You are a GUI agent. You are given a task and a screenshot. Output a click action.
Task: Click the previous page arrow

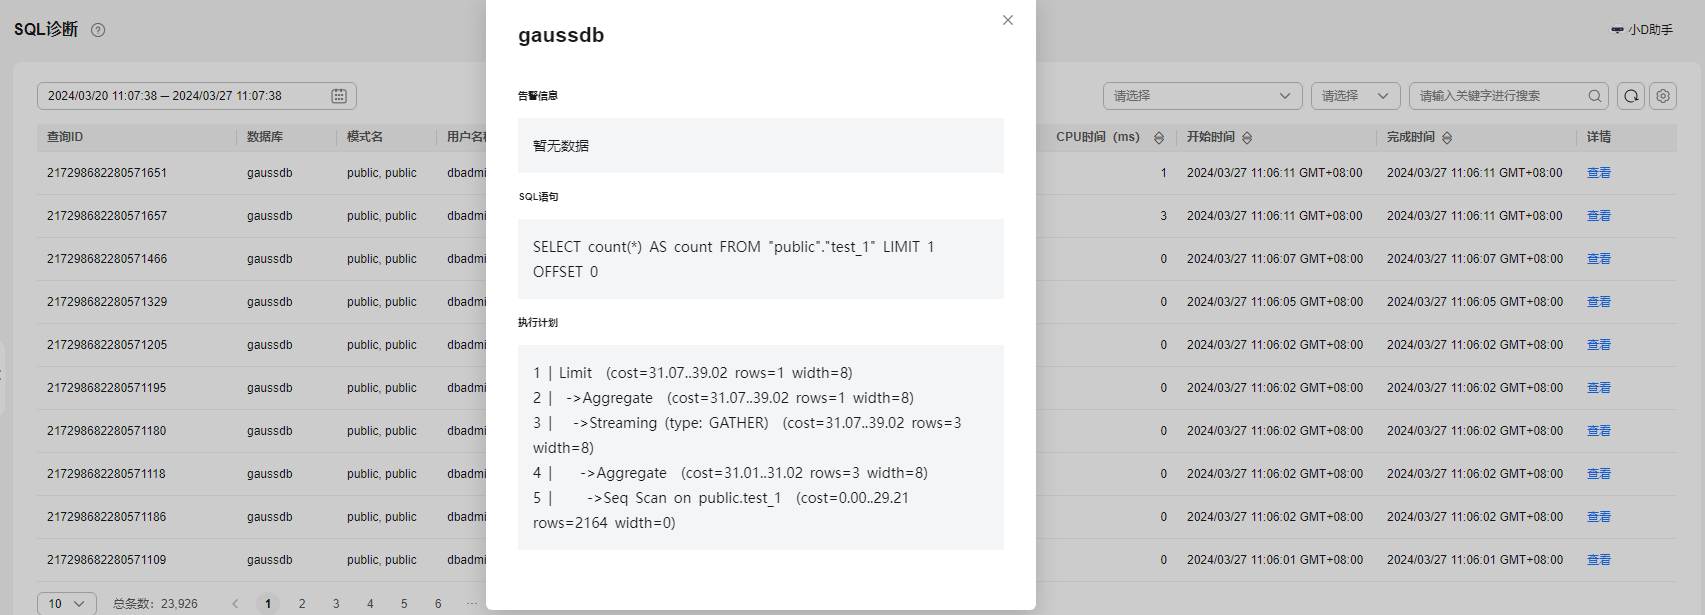[x=235, y=604]
